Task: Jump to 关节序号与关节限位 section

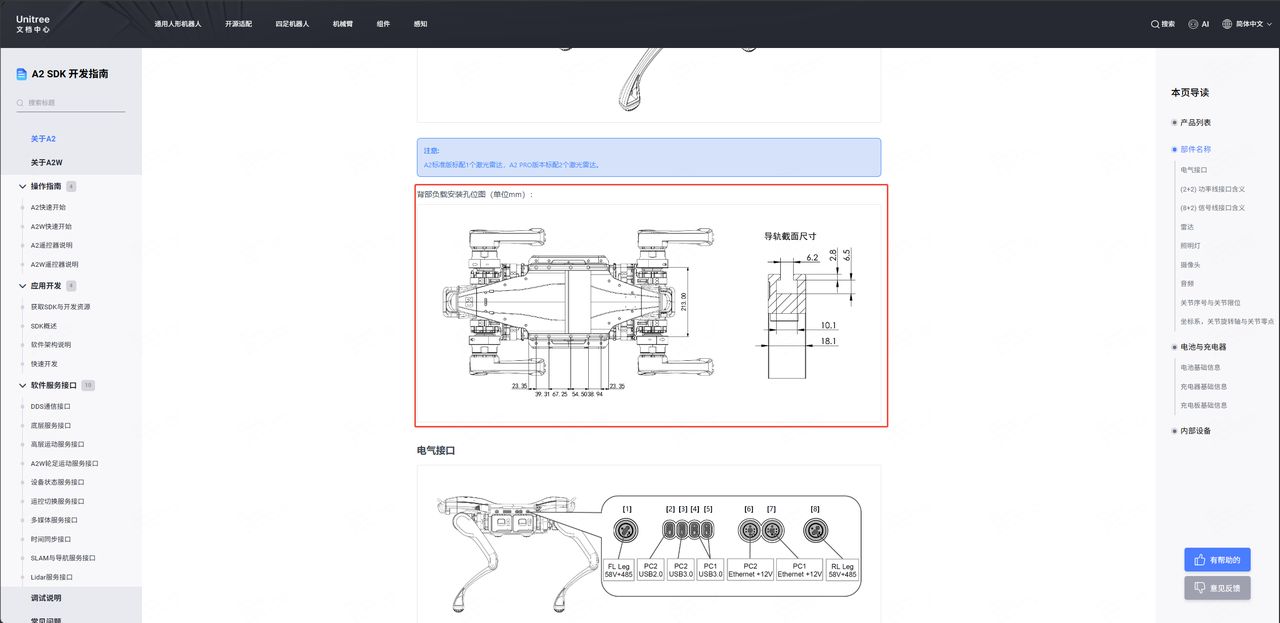Action: coord(1211,303)
